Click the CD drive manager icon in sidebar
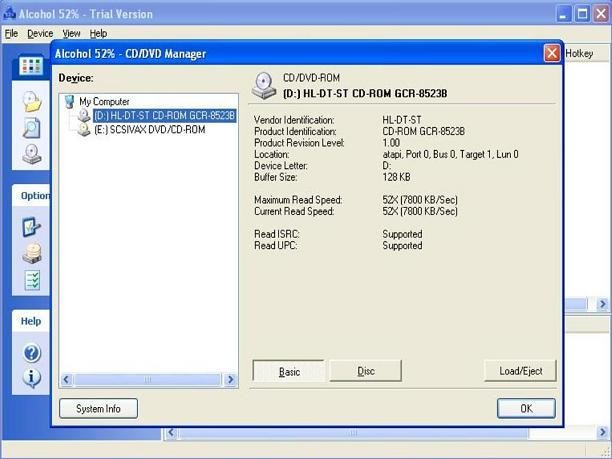Image resolution: width=612 pixels, height=459 pixels. [32, 154]
